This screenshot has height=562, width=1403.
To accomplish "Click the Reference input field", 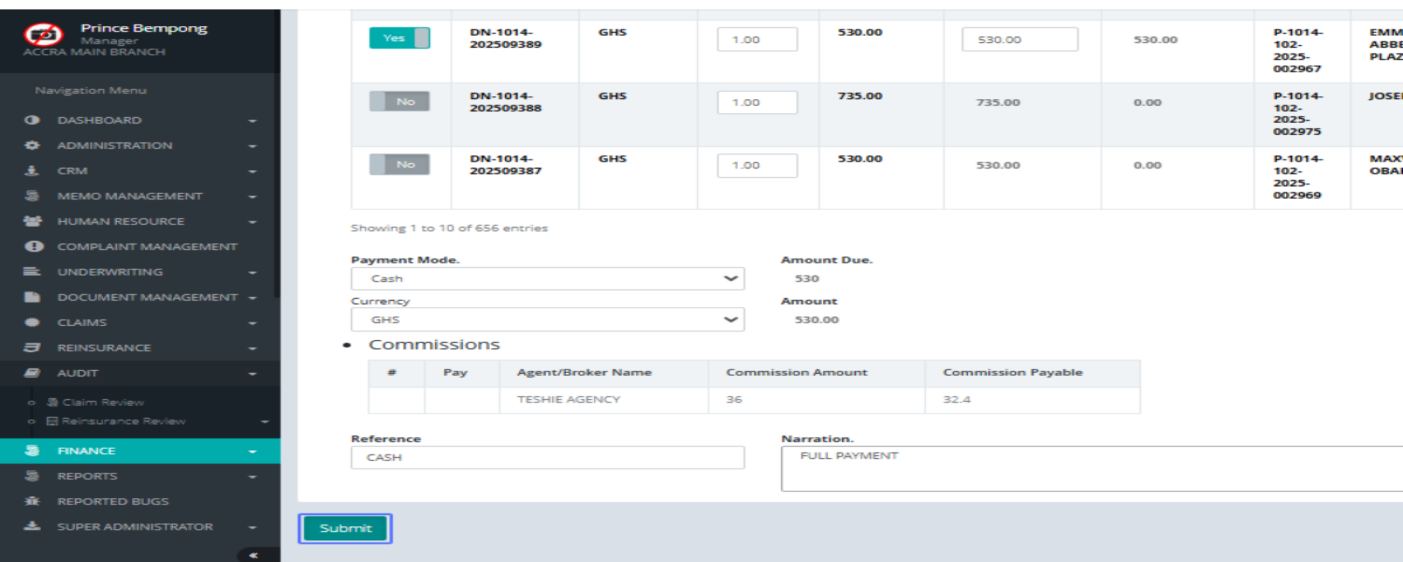I will click(x=547, y=457).
